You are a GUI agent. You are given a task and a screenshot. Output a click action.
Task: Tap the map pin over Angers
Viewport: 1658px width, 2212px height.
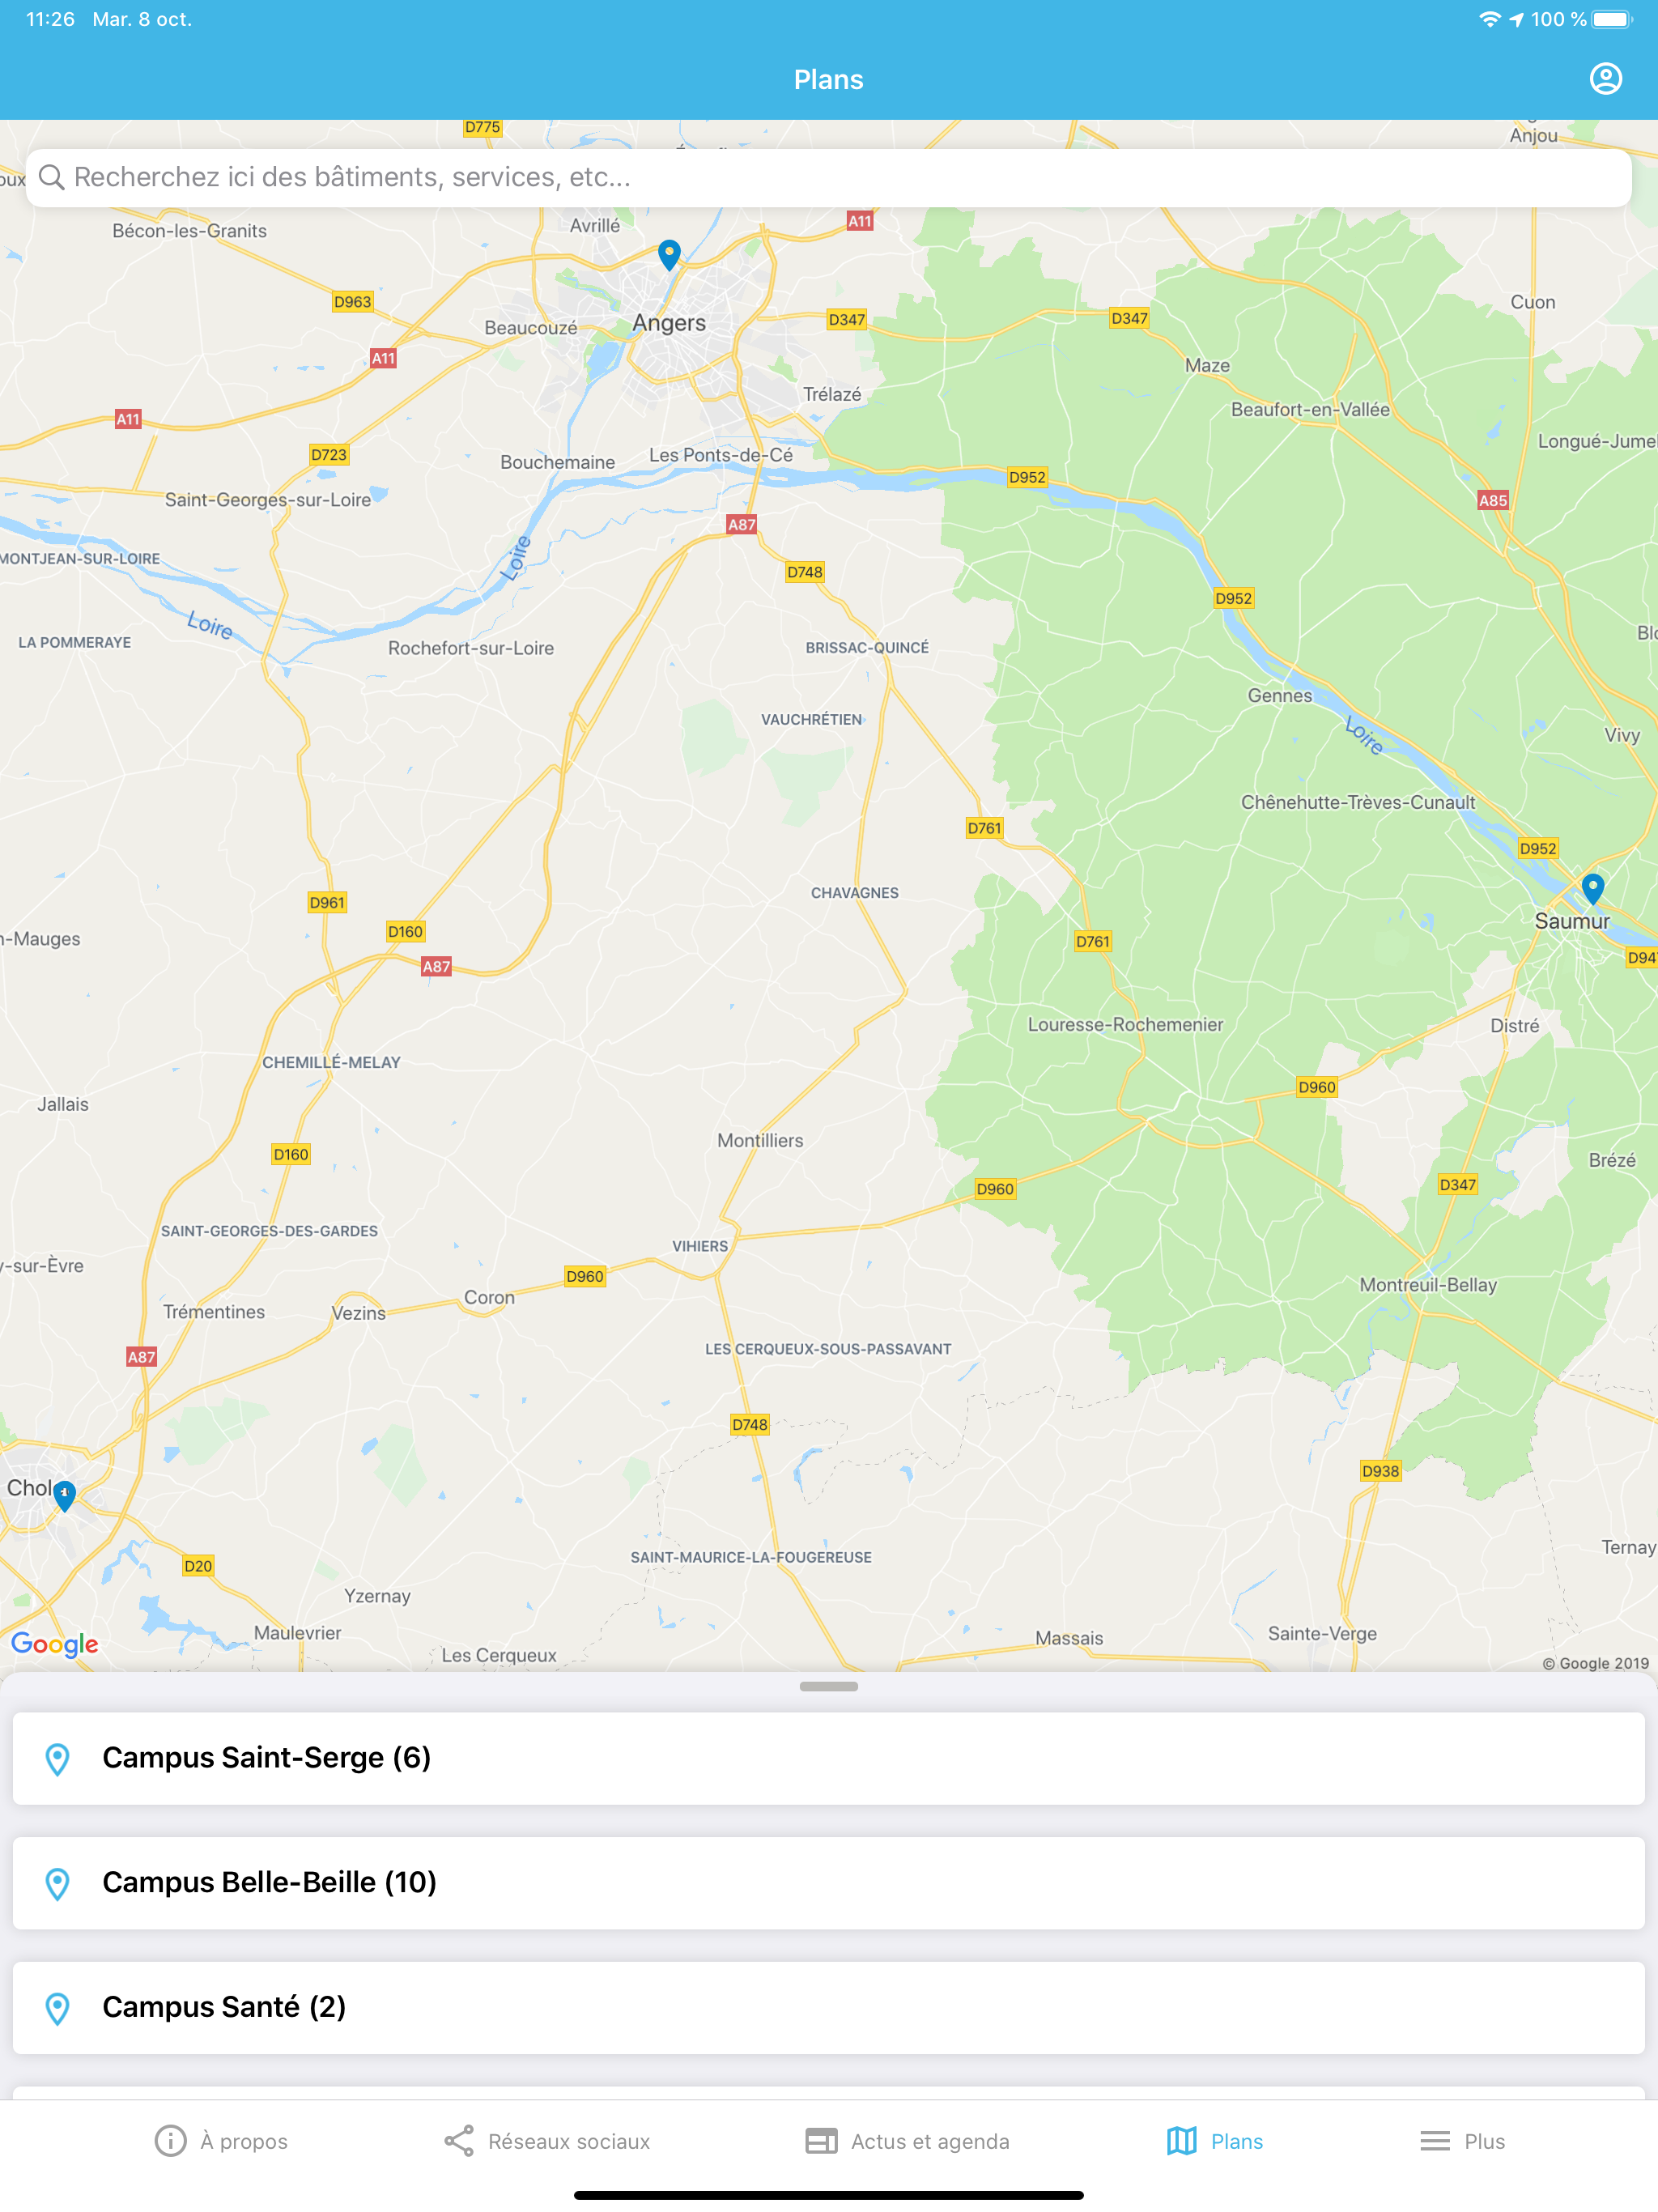pyautogui.click(x=669, y=254)
